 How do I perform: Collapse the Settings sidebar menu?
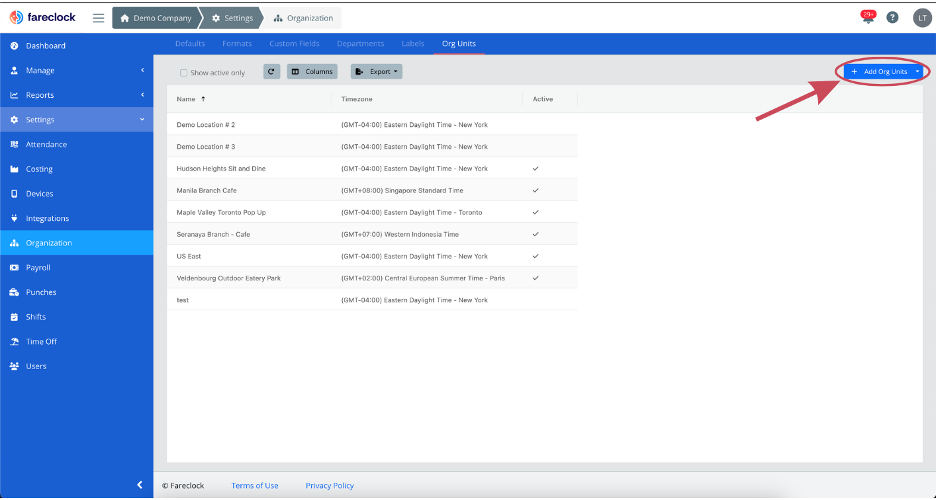(x=76, y=120)
